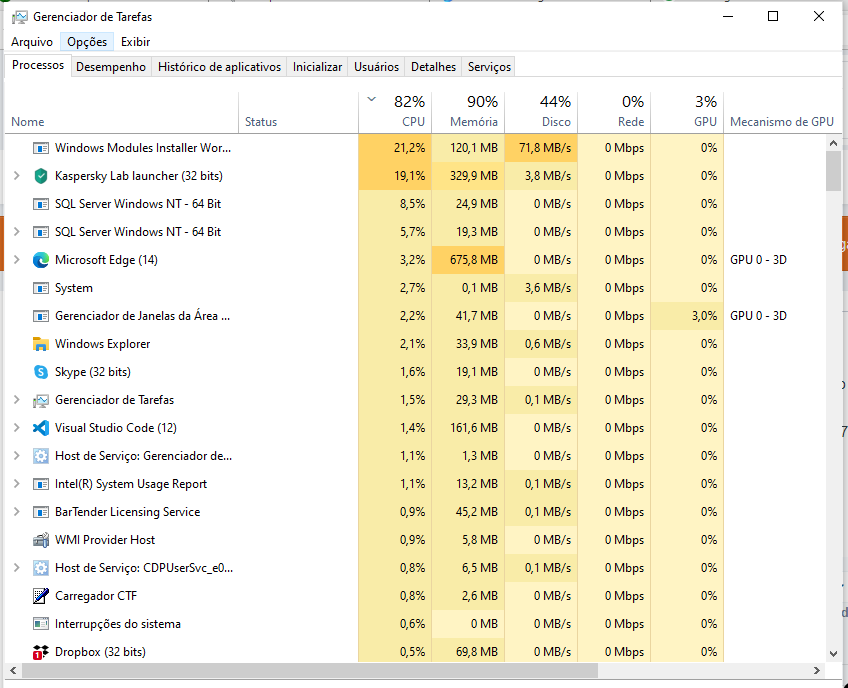Screen dimensions: 848x688
Task: Click the Gerenciador de Tarefas process row icon
Action: [x=41, y=400]
